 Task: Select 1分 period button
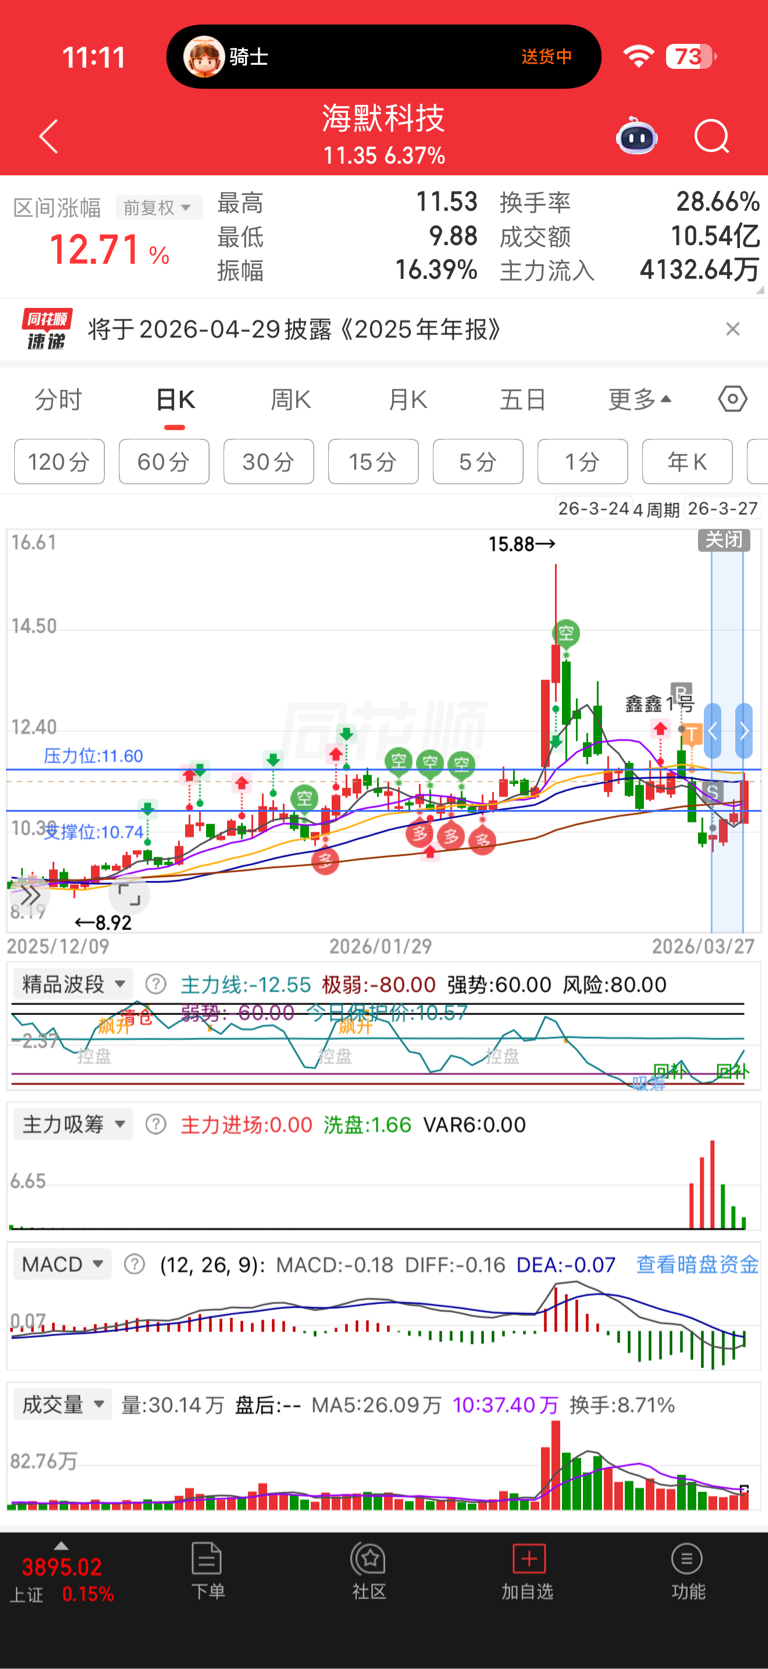pyautogui.click(x=583, y=461)
